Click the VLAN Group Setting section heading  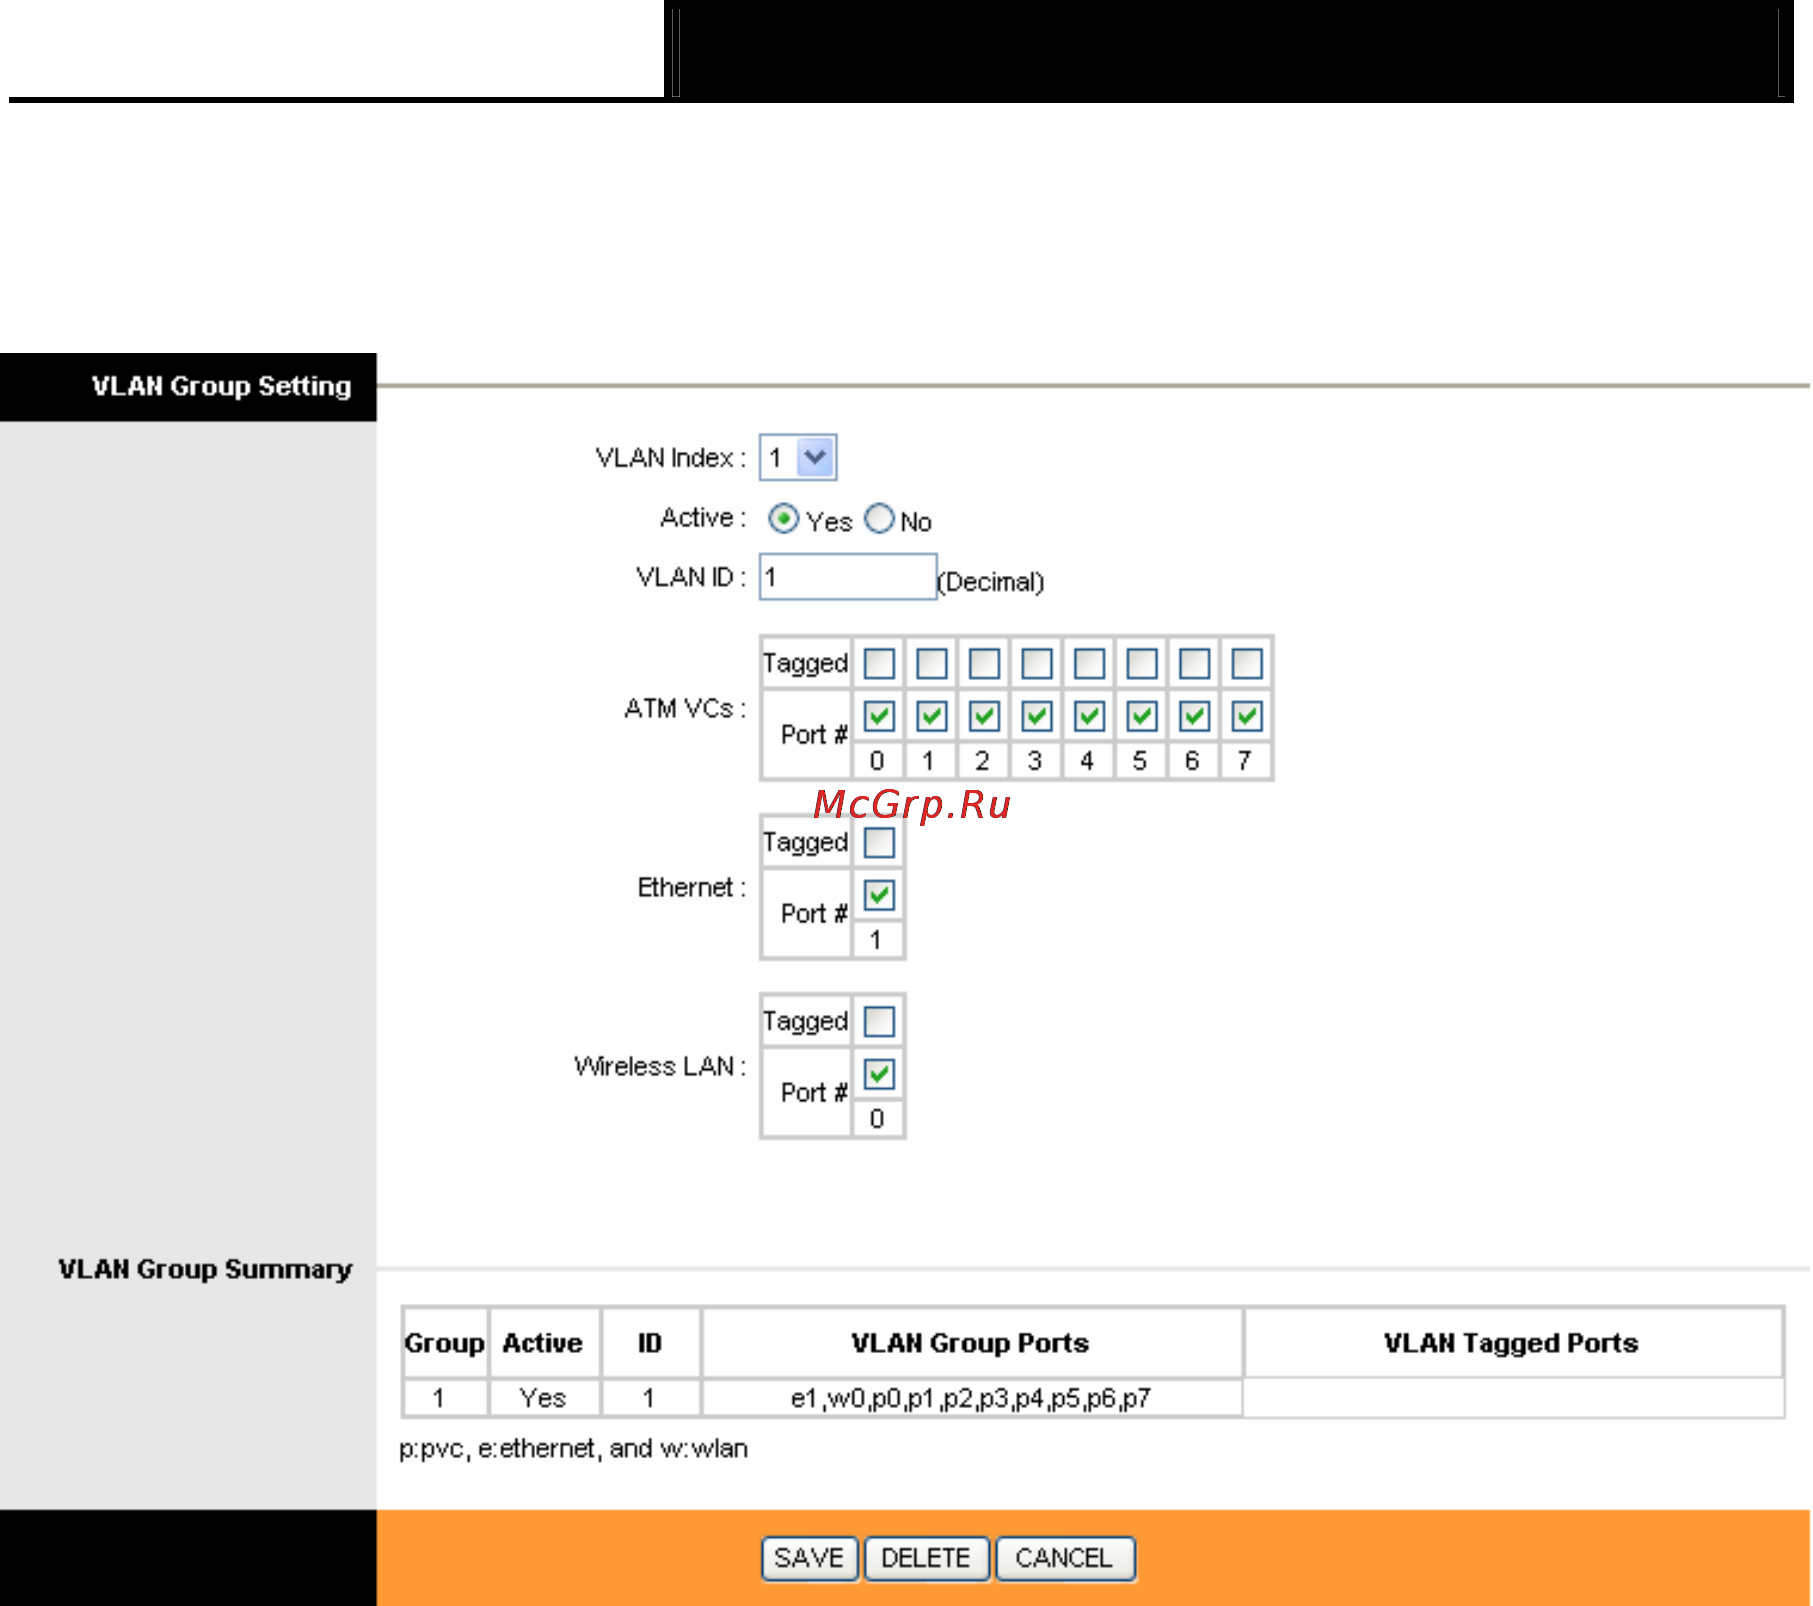[221, 386]
